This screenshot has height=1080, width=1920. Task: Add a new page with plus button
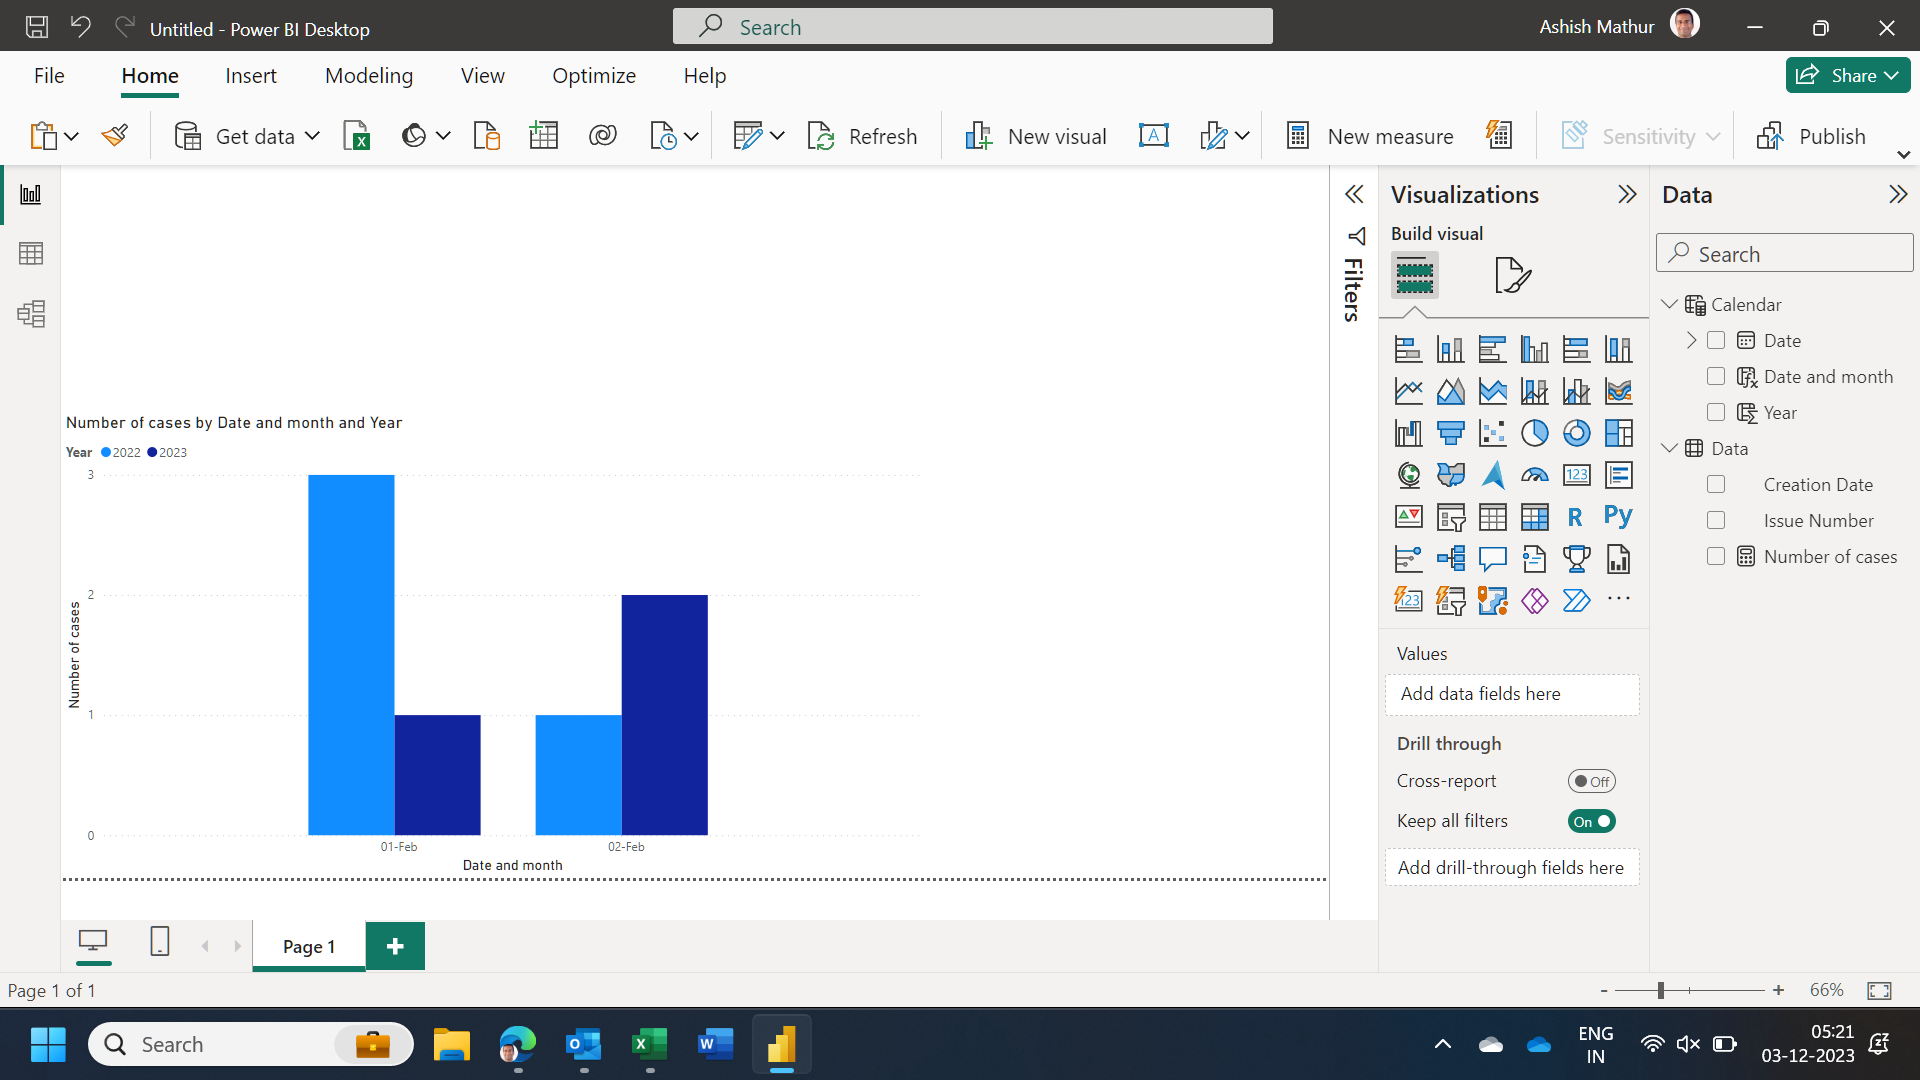tap(395, 946)
